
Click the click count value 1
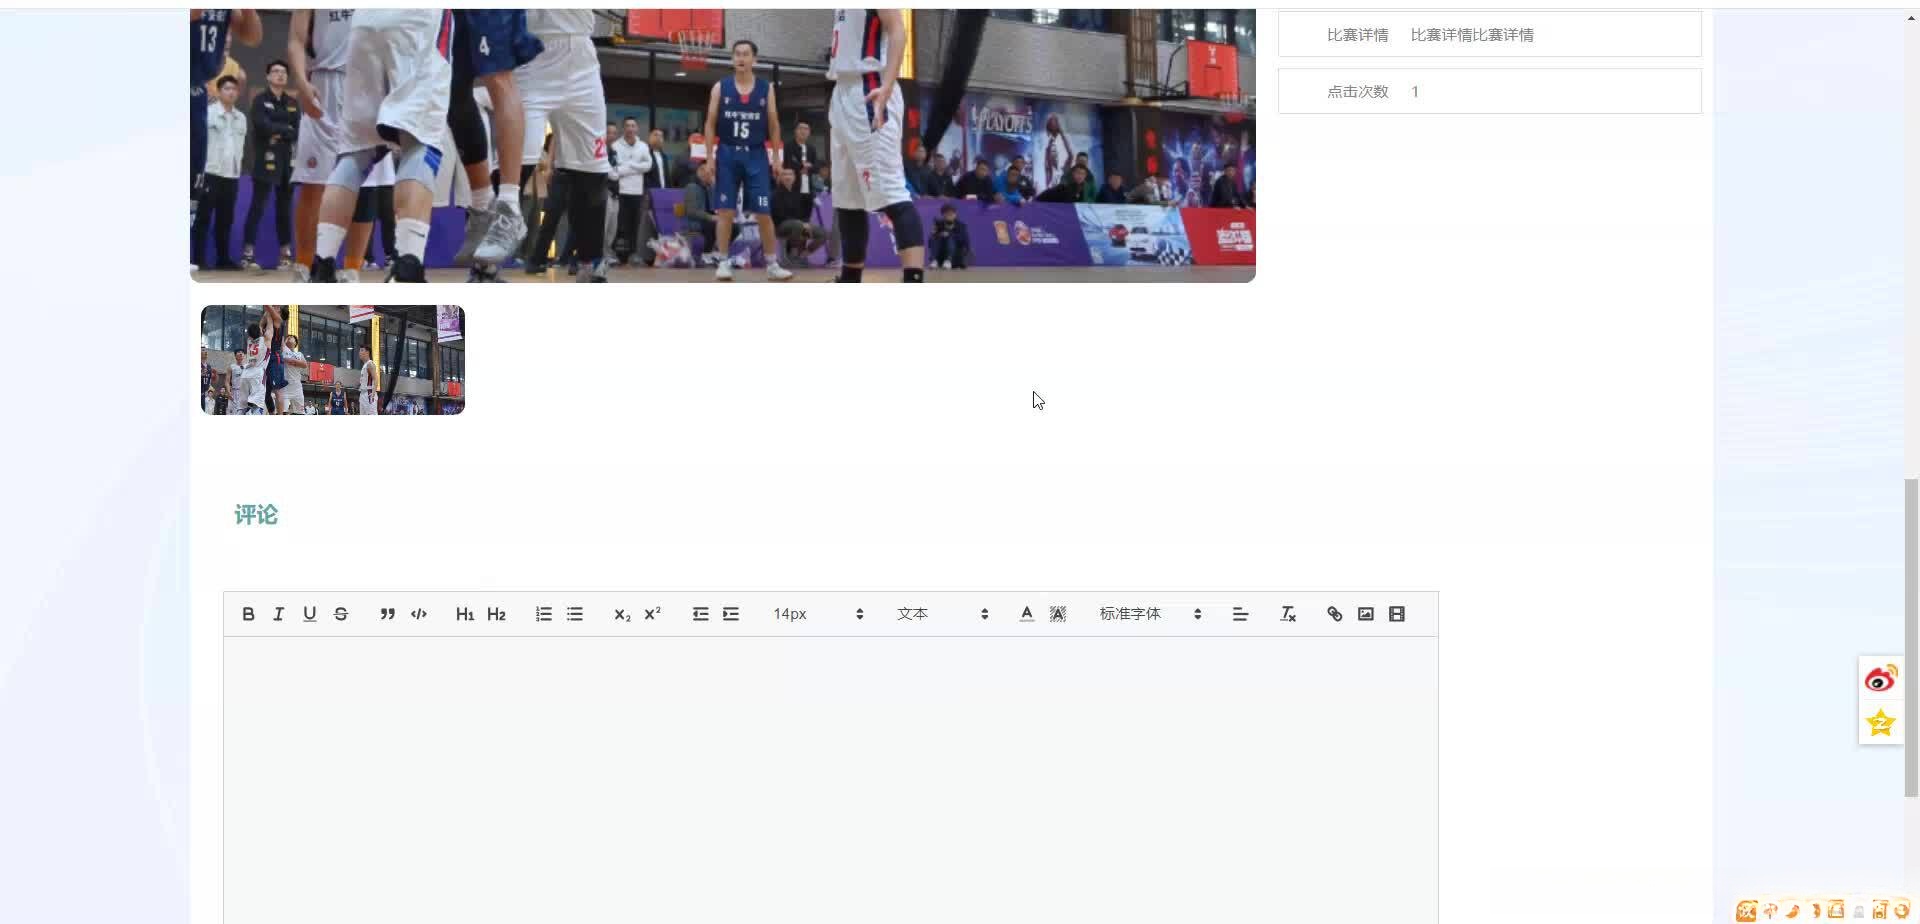pyautogui.click(x=1415, y=92)
